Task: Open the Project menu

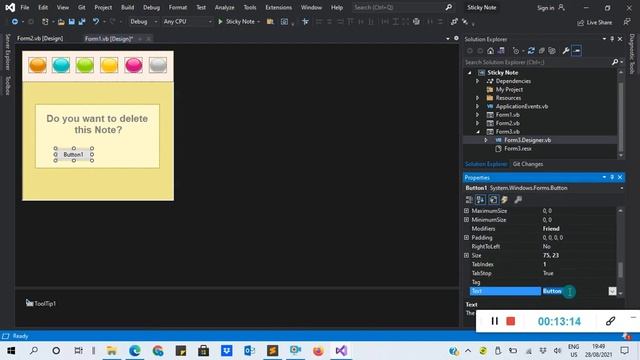Action: coord(103,7)
